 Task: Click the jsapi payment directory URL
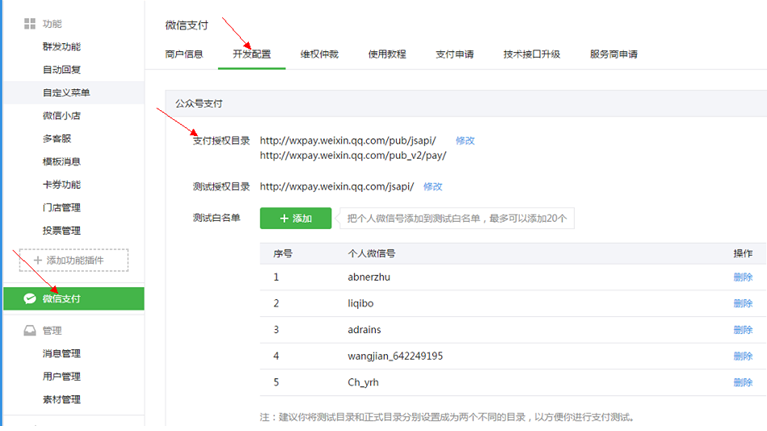click(x=348, y=140)
